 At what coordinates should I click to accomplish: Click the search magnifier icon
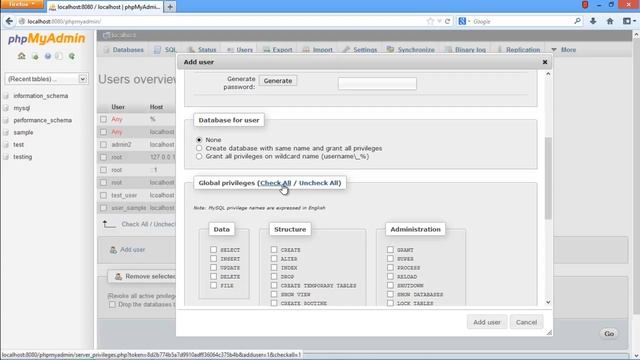(x=577, y=21)
